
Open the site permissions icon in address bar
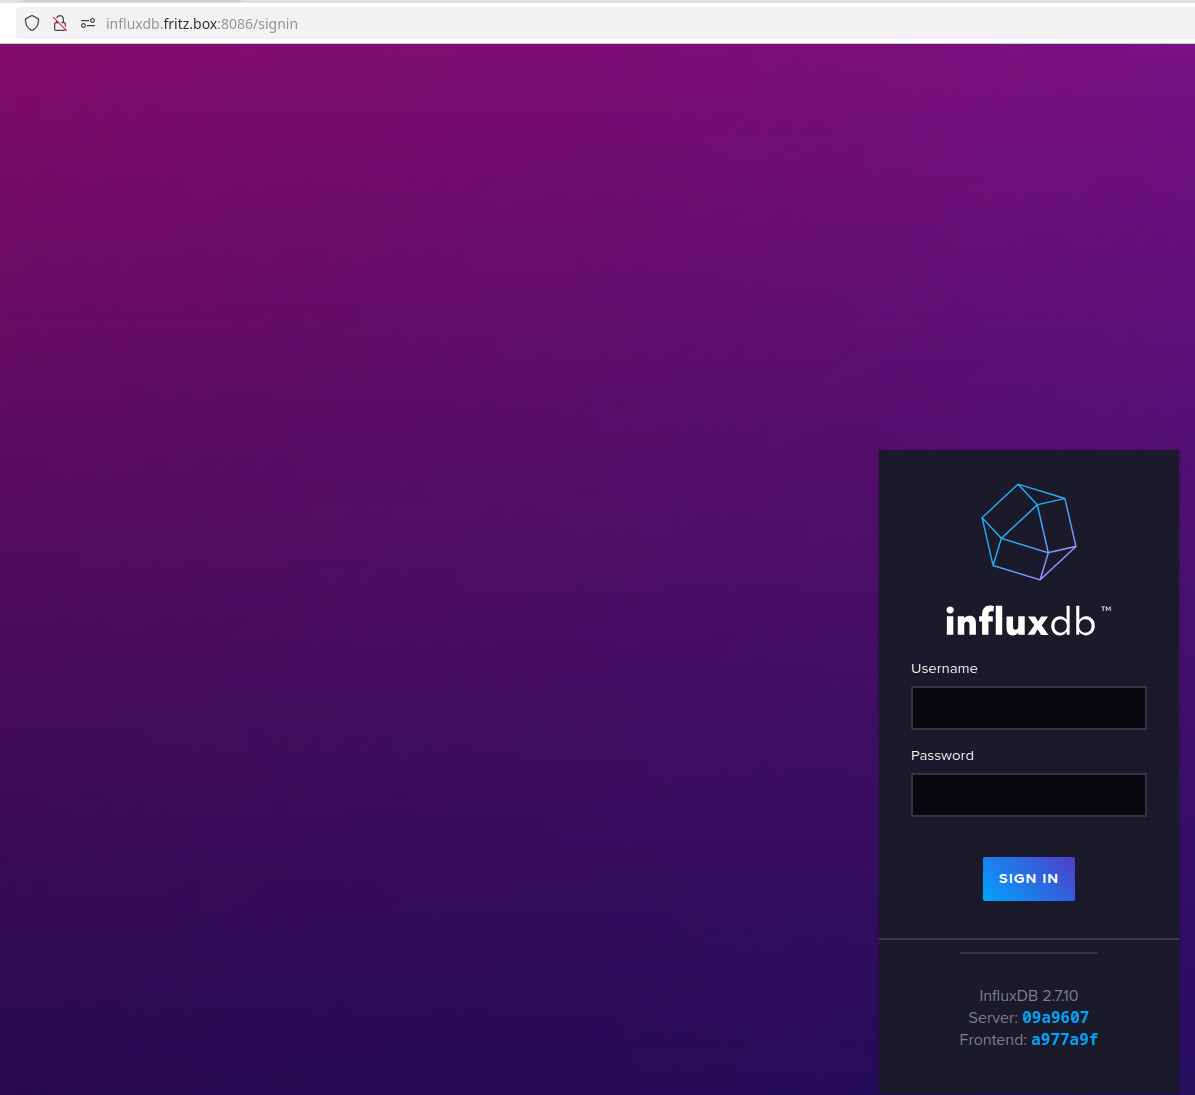click(88, 24)
